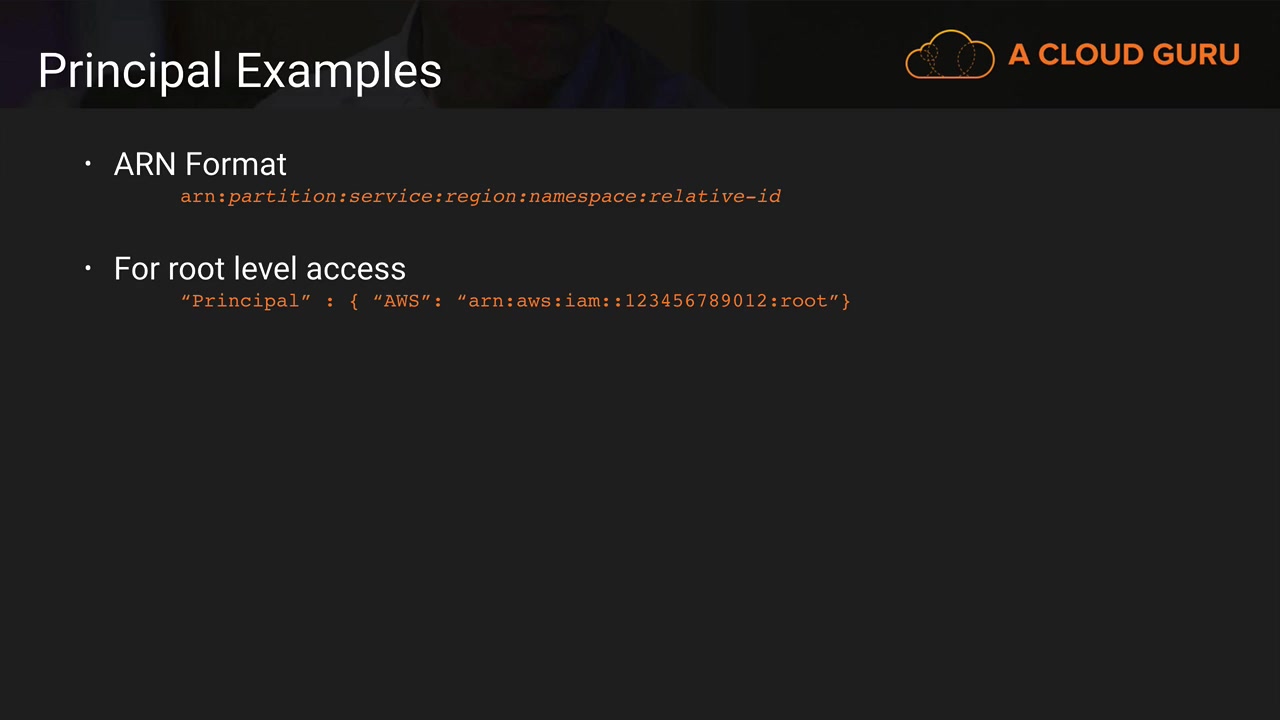Image resolution: width=1280 pixels, height=720 pixels.
Task: Click the word root ending the ARN
Action: pyautogui.click(x=804, y=301)
